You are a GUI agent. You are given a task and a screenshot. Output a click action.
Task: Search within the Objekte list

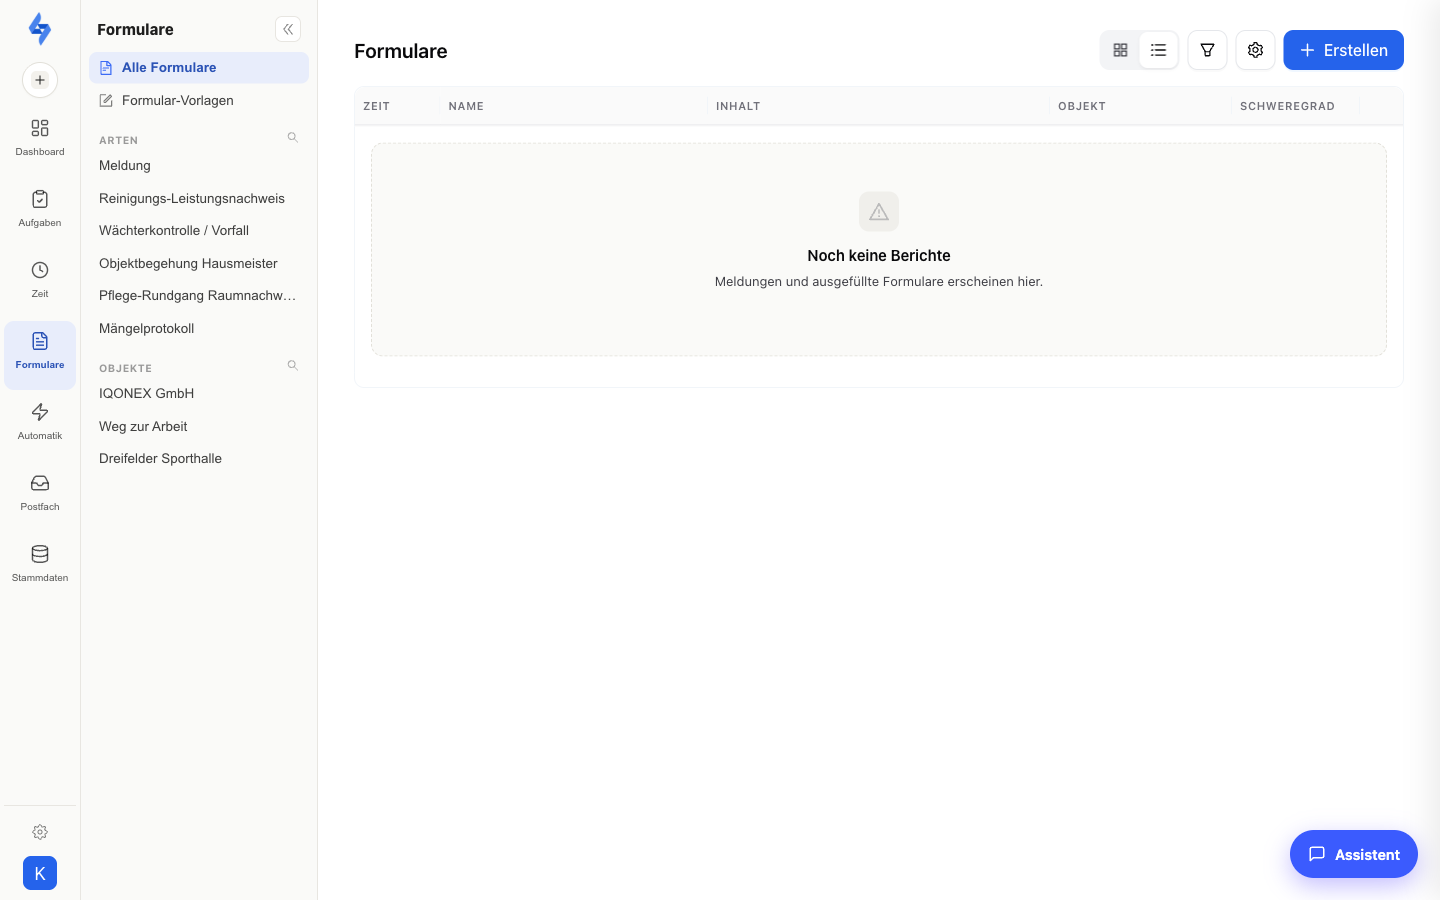tap(293, 366)
